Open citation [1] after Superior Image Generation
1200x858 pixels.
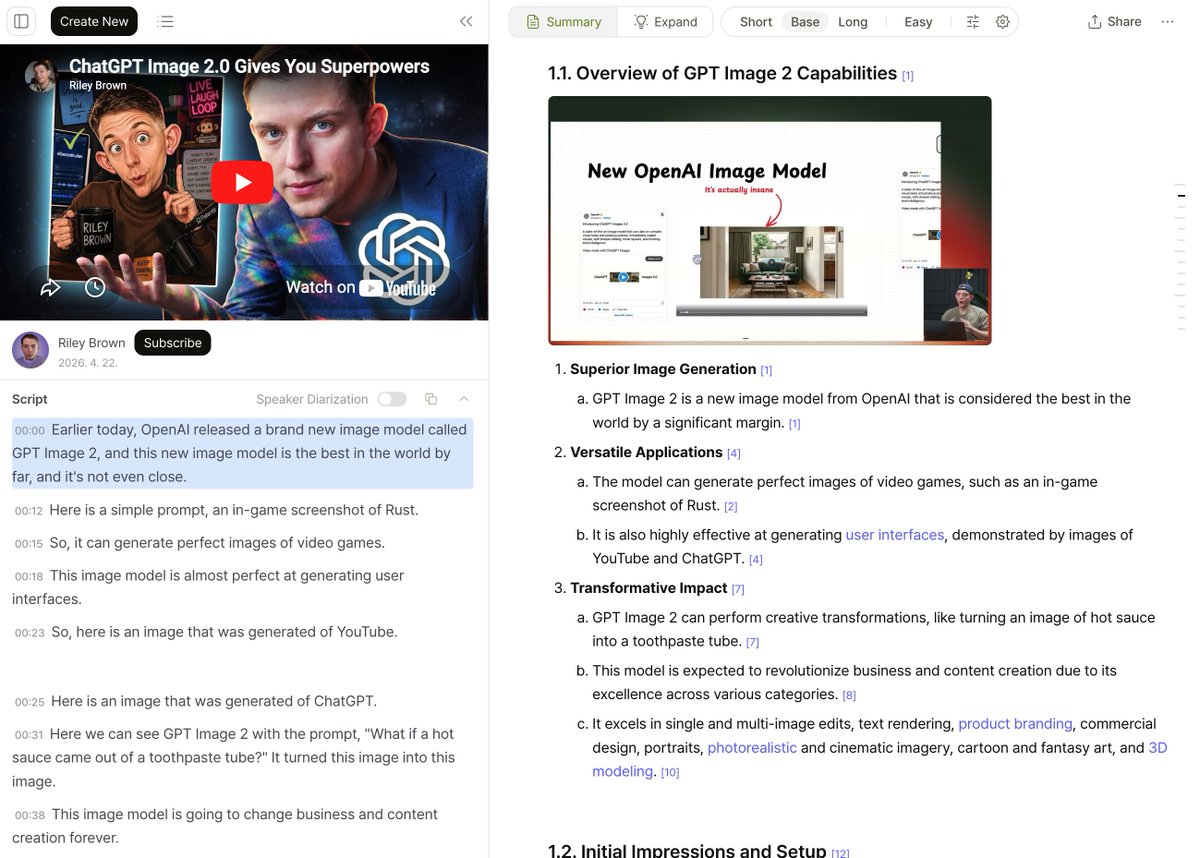tap(766, 371)
